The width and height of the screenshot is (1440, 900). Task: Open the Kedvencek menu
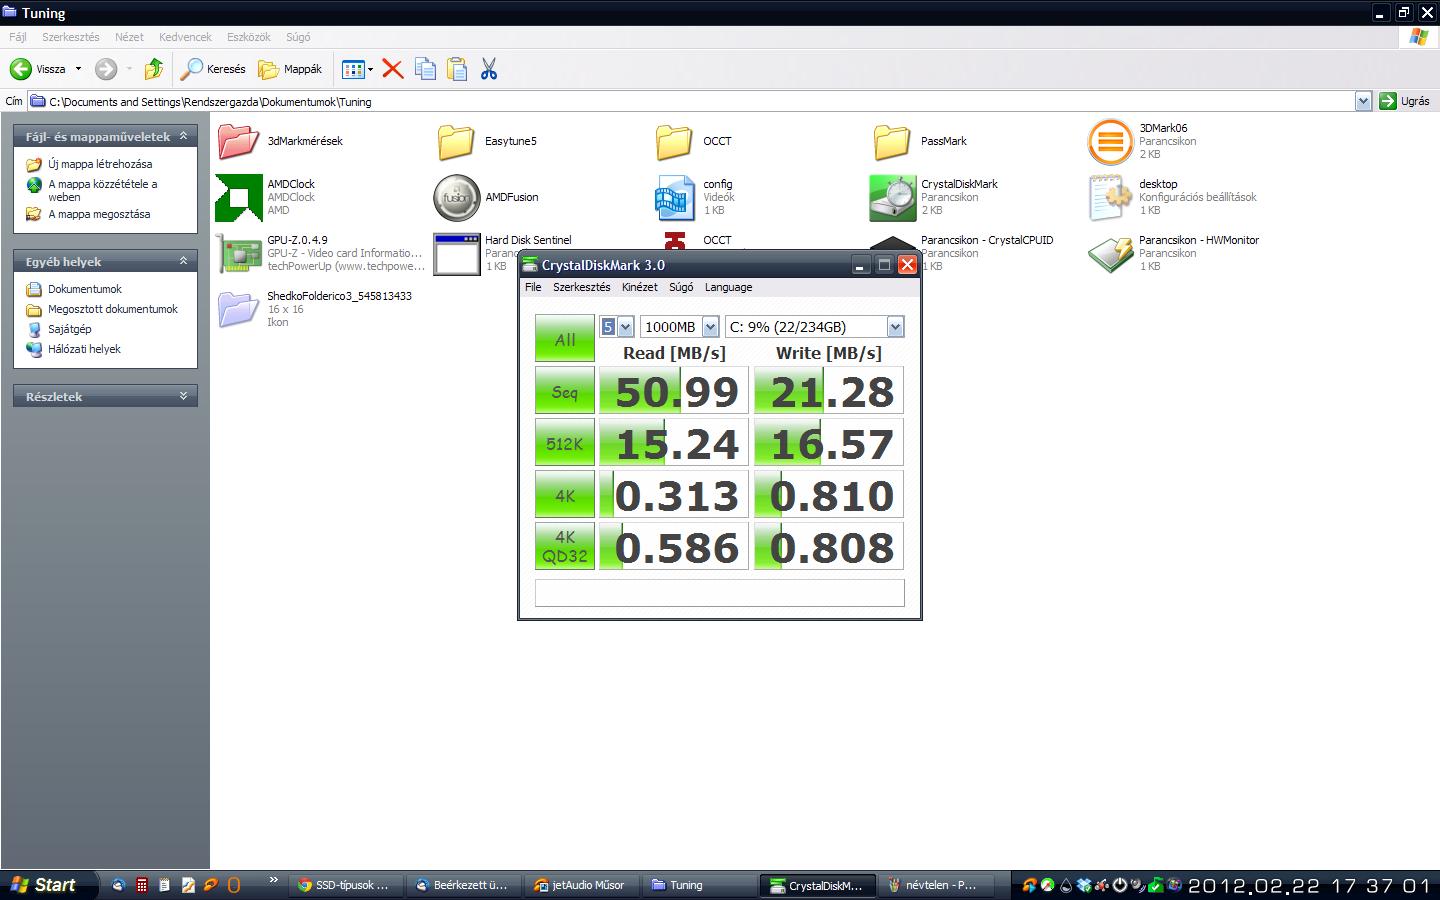click(x=185, y=37)
